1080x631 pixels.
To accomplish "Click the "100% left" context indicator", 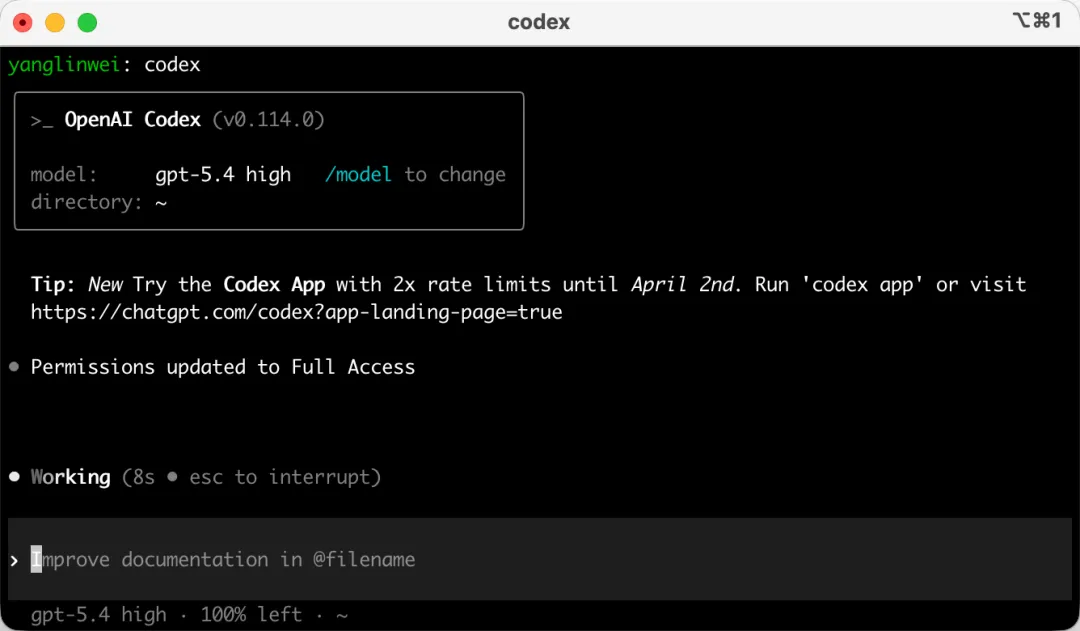I will (250, 615).
